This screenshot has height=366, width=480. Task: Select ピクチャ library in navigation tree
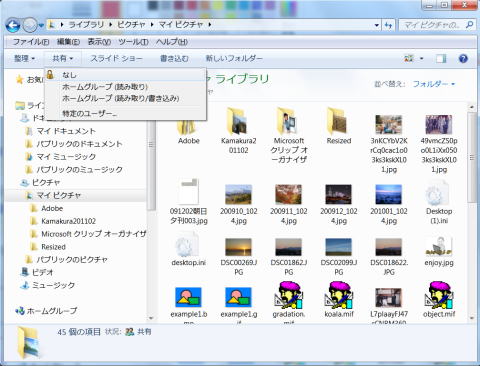click(x=46, y=183)
